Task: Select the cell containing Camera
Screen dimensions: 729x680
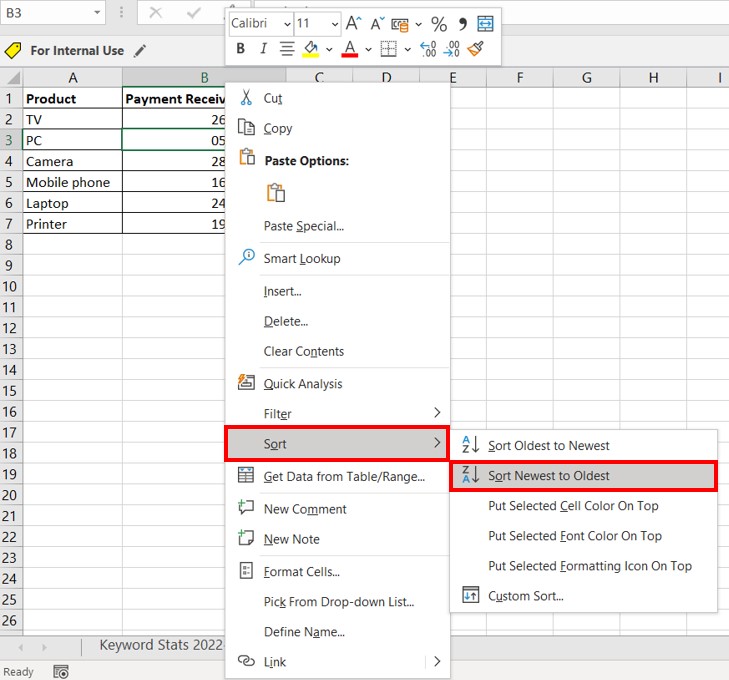Action: click(x=73, y=161)
